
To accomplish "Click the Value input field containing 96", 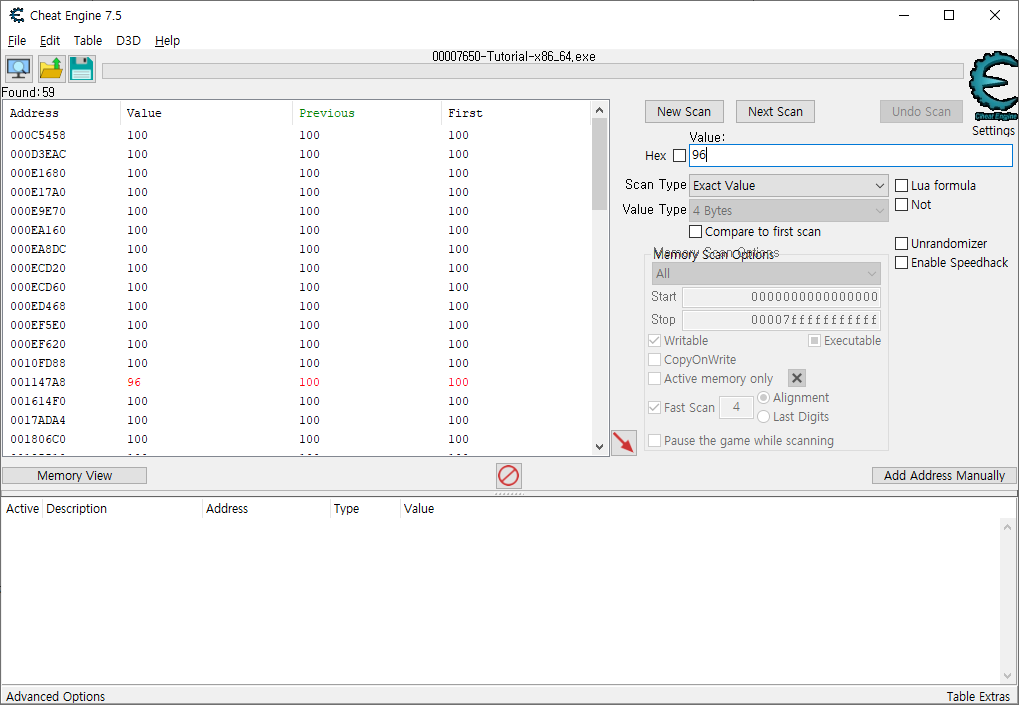I will [x=851, y=155].
